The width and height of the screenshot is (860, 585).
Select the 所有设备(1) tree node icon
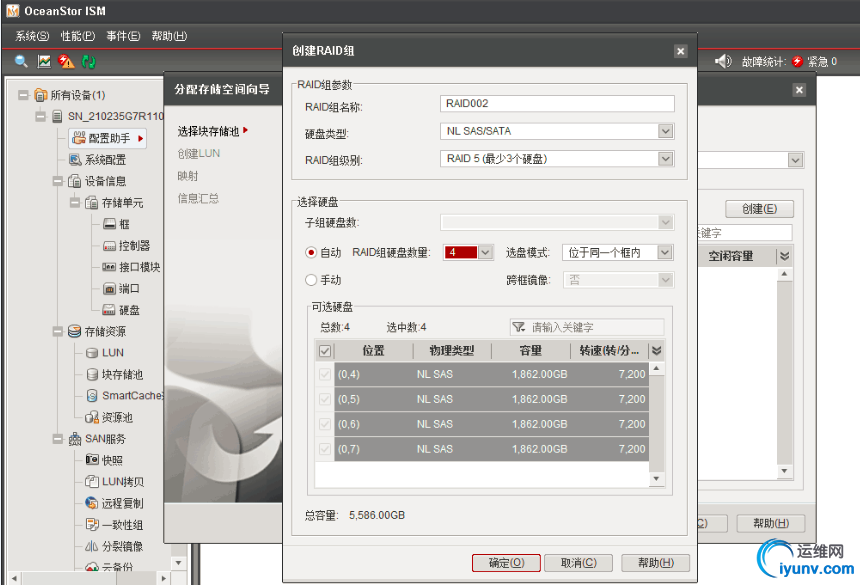(41, 95)
